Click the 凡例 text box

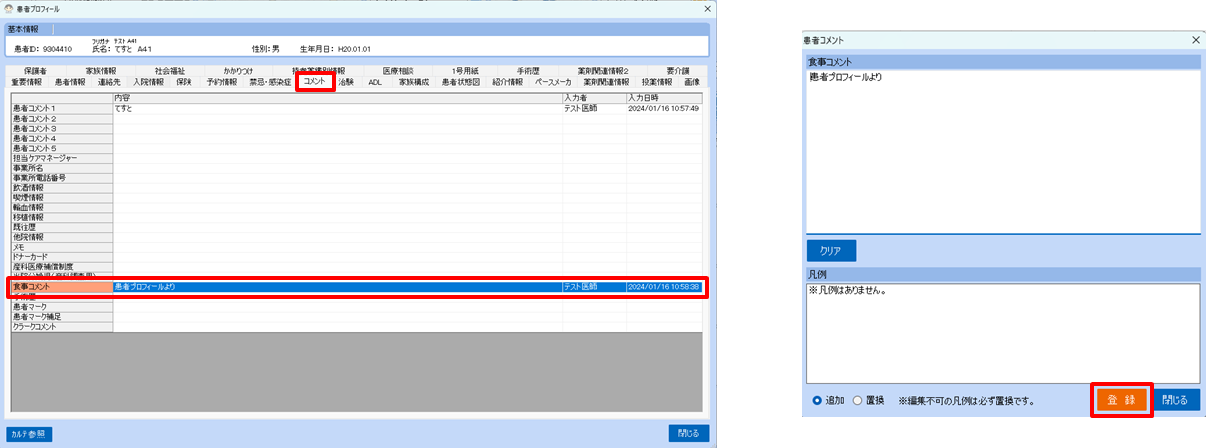pos(1003,332)
